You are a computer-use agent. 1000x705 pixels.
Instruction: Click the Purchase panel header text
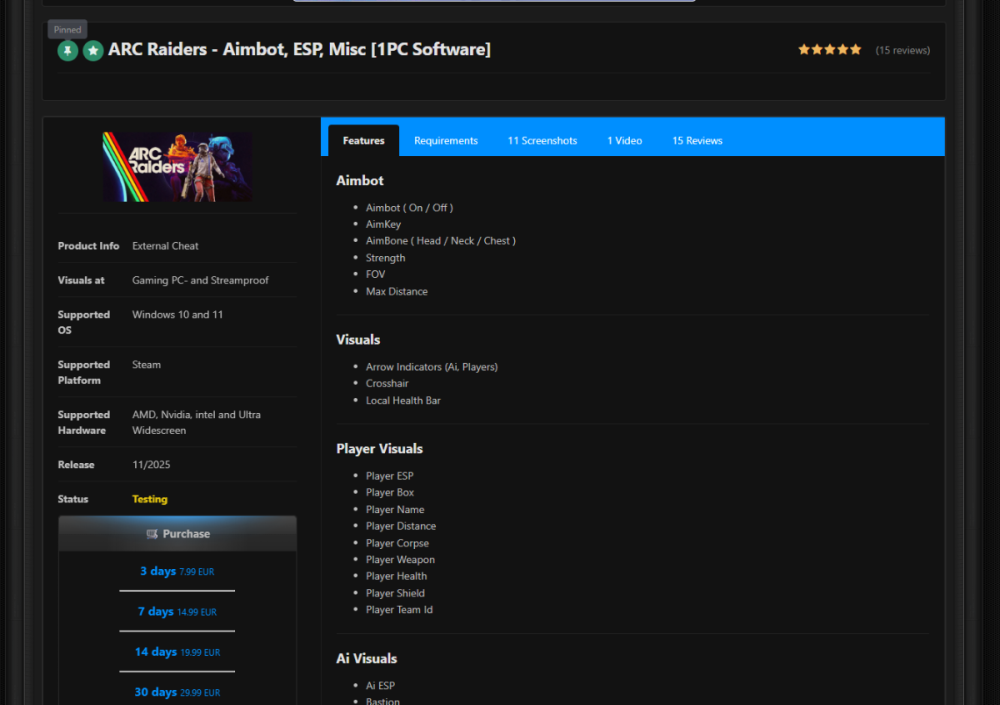coord(186,534)
